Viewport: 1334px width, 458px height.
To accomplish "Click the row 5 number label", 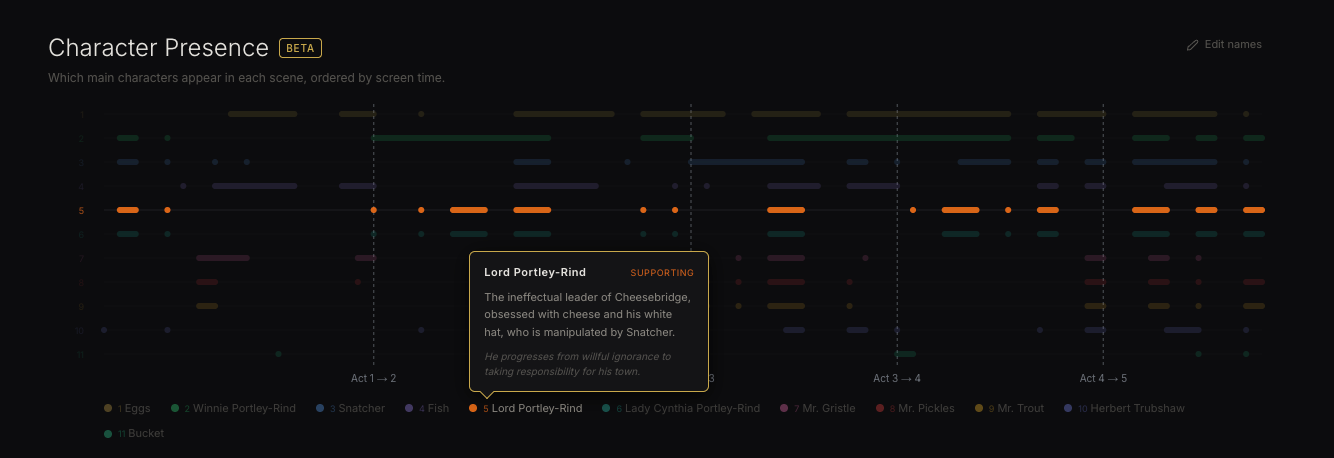I will click(81, 211).
